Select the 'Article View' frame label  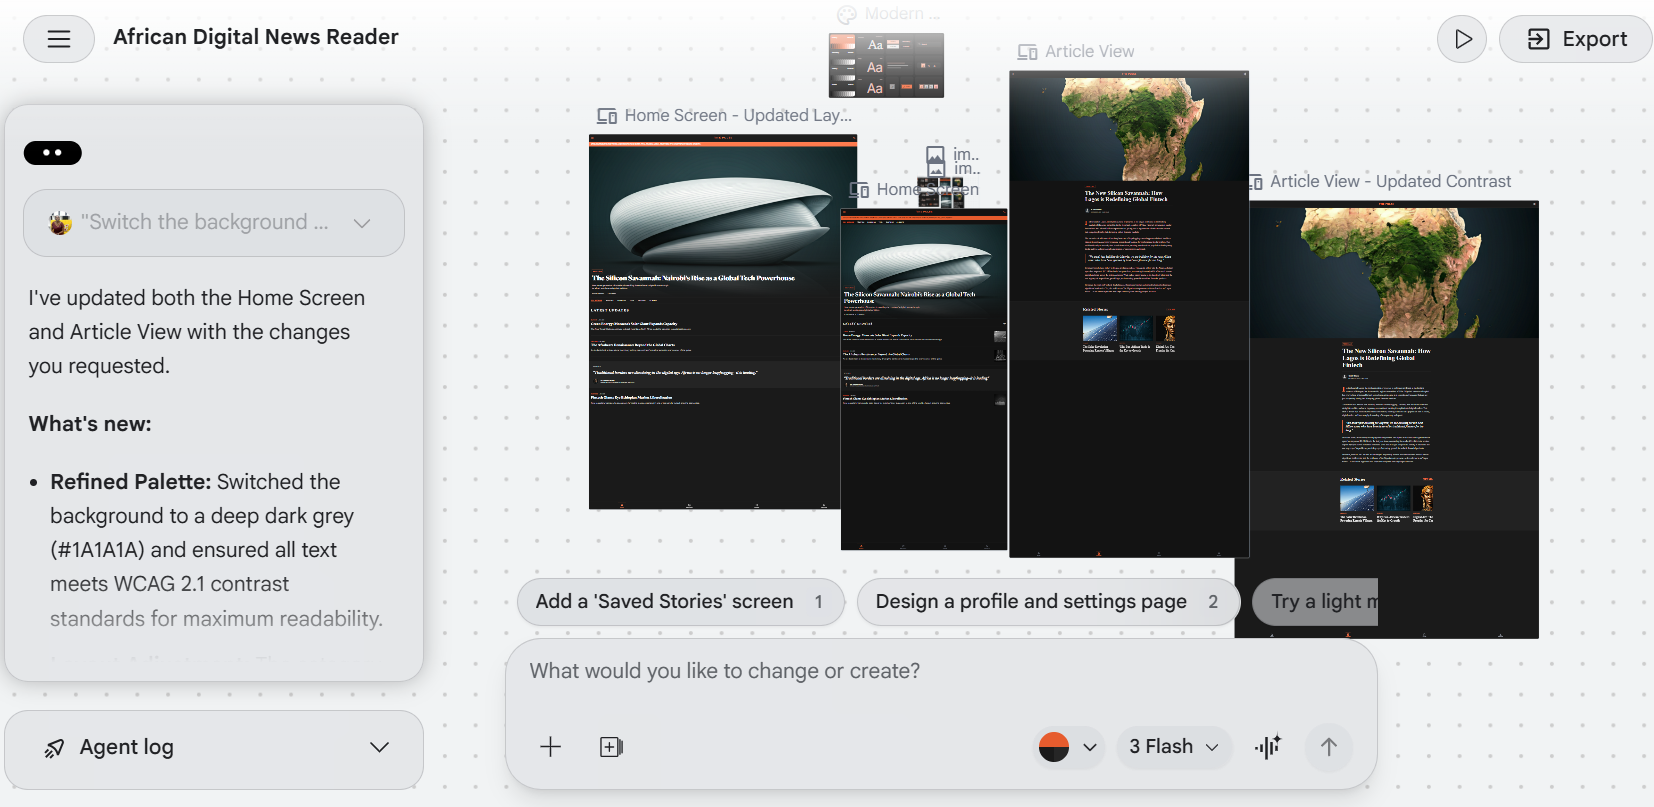(1089, 52)
